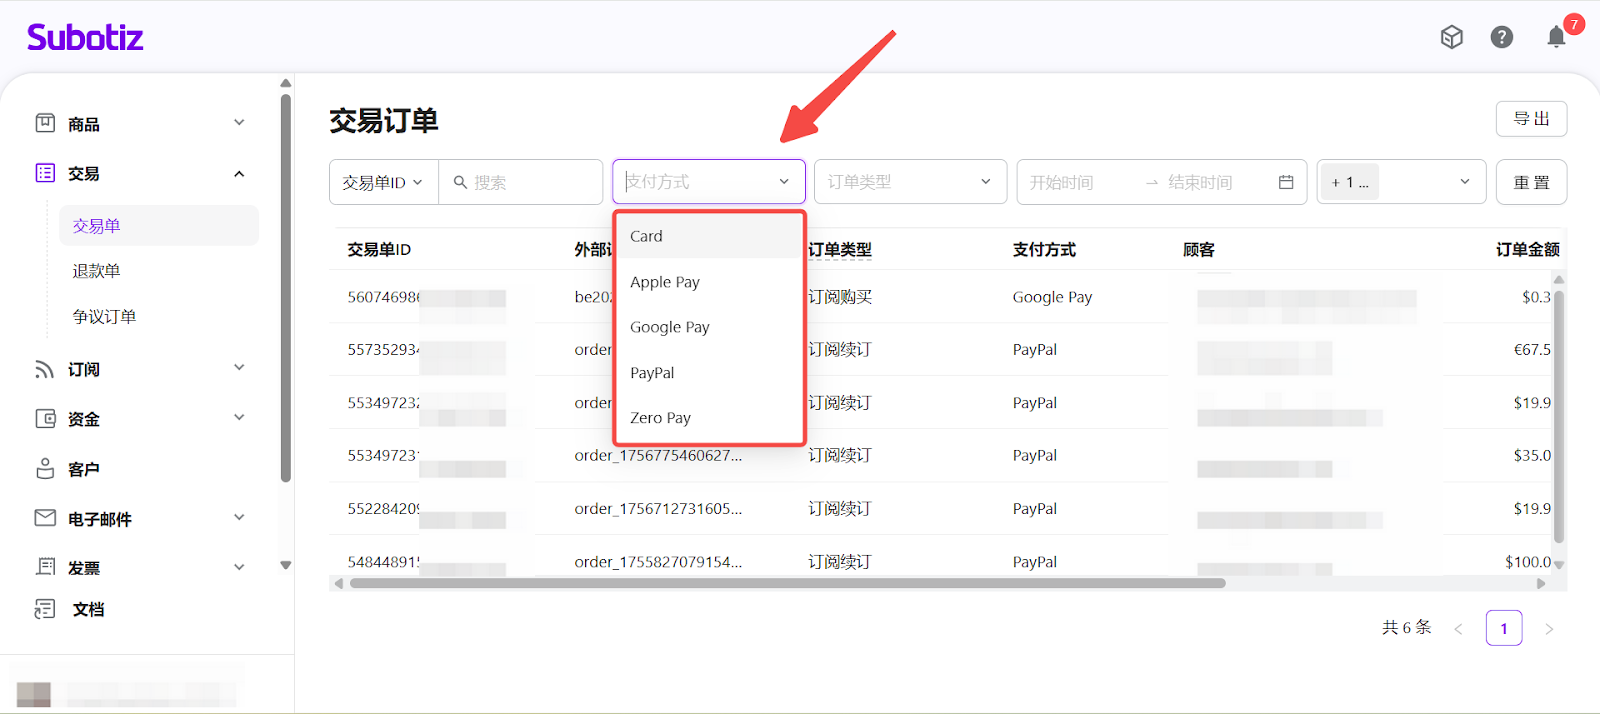The height and width of the screenshot is (714, 1600).
Task: Click the 电子邮件 envelope icon
Action: coord(45,518)
